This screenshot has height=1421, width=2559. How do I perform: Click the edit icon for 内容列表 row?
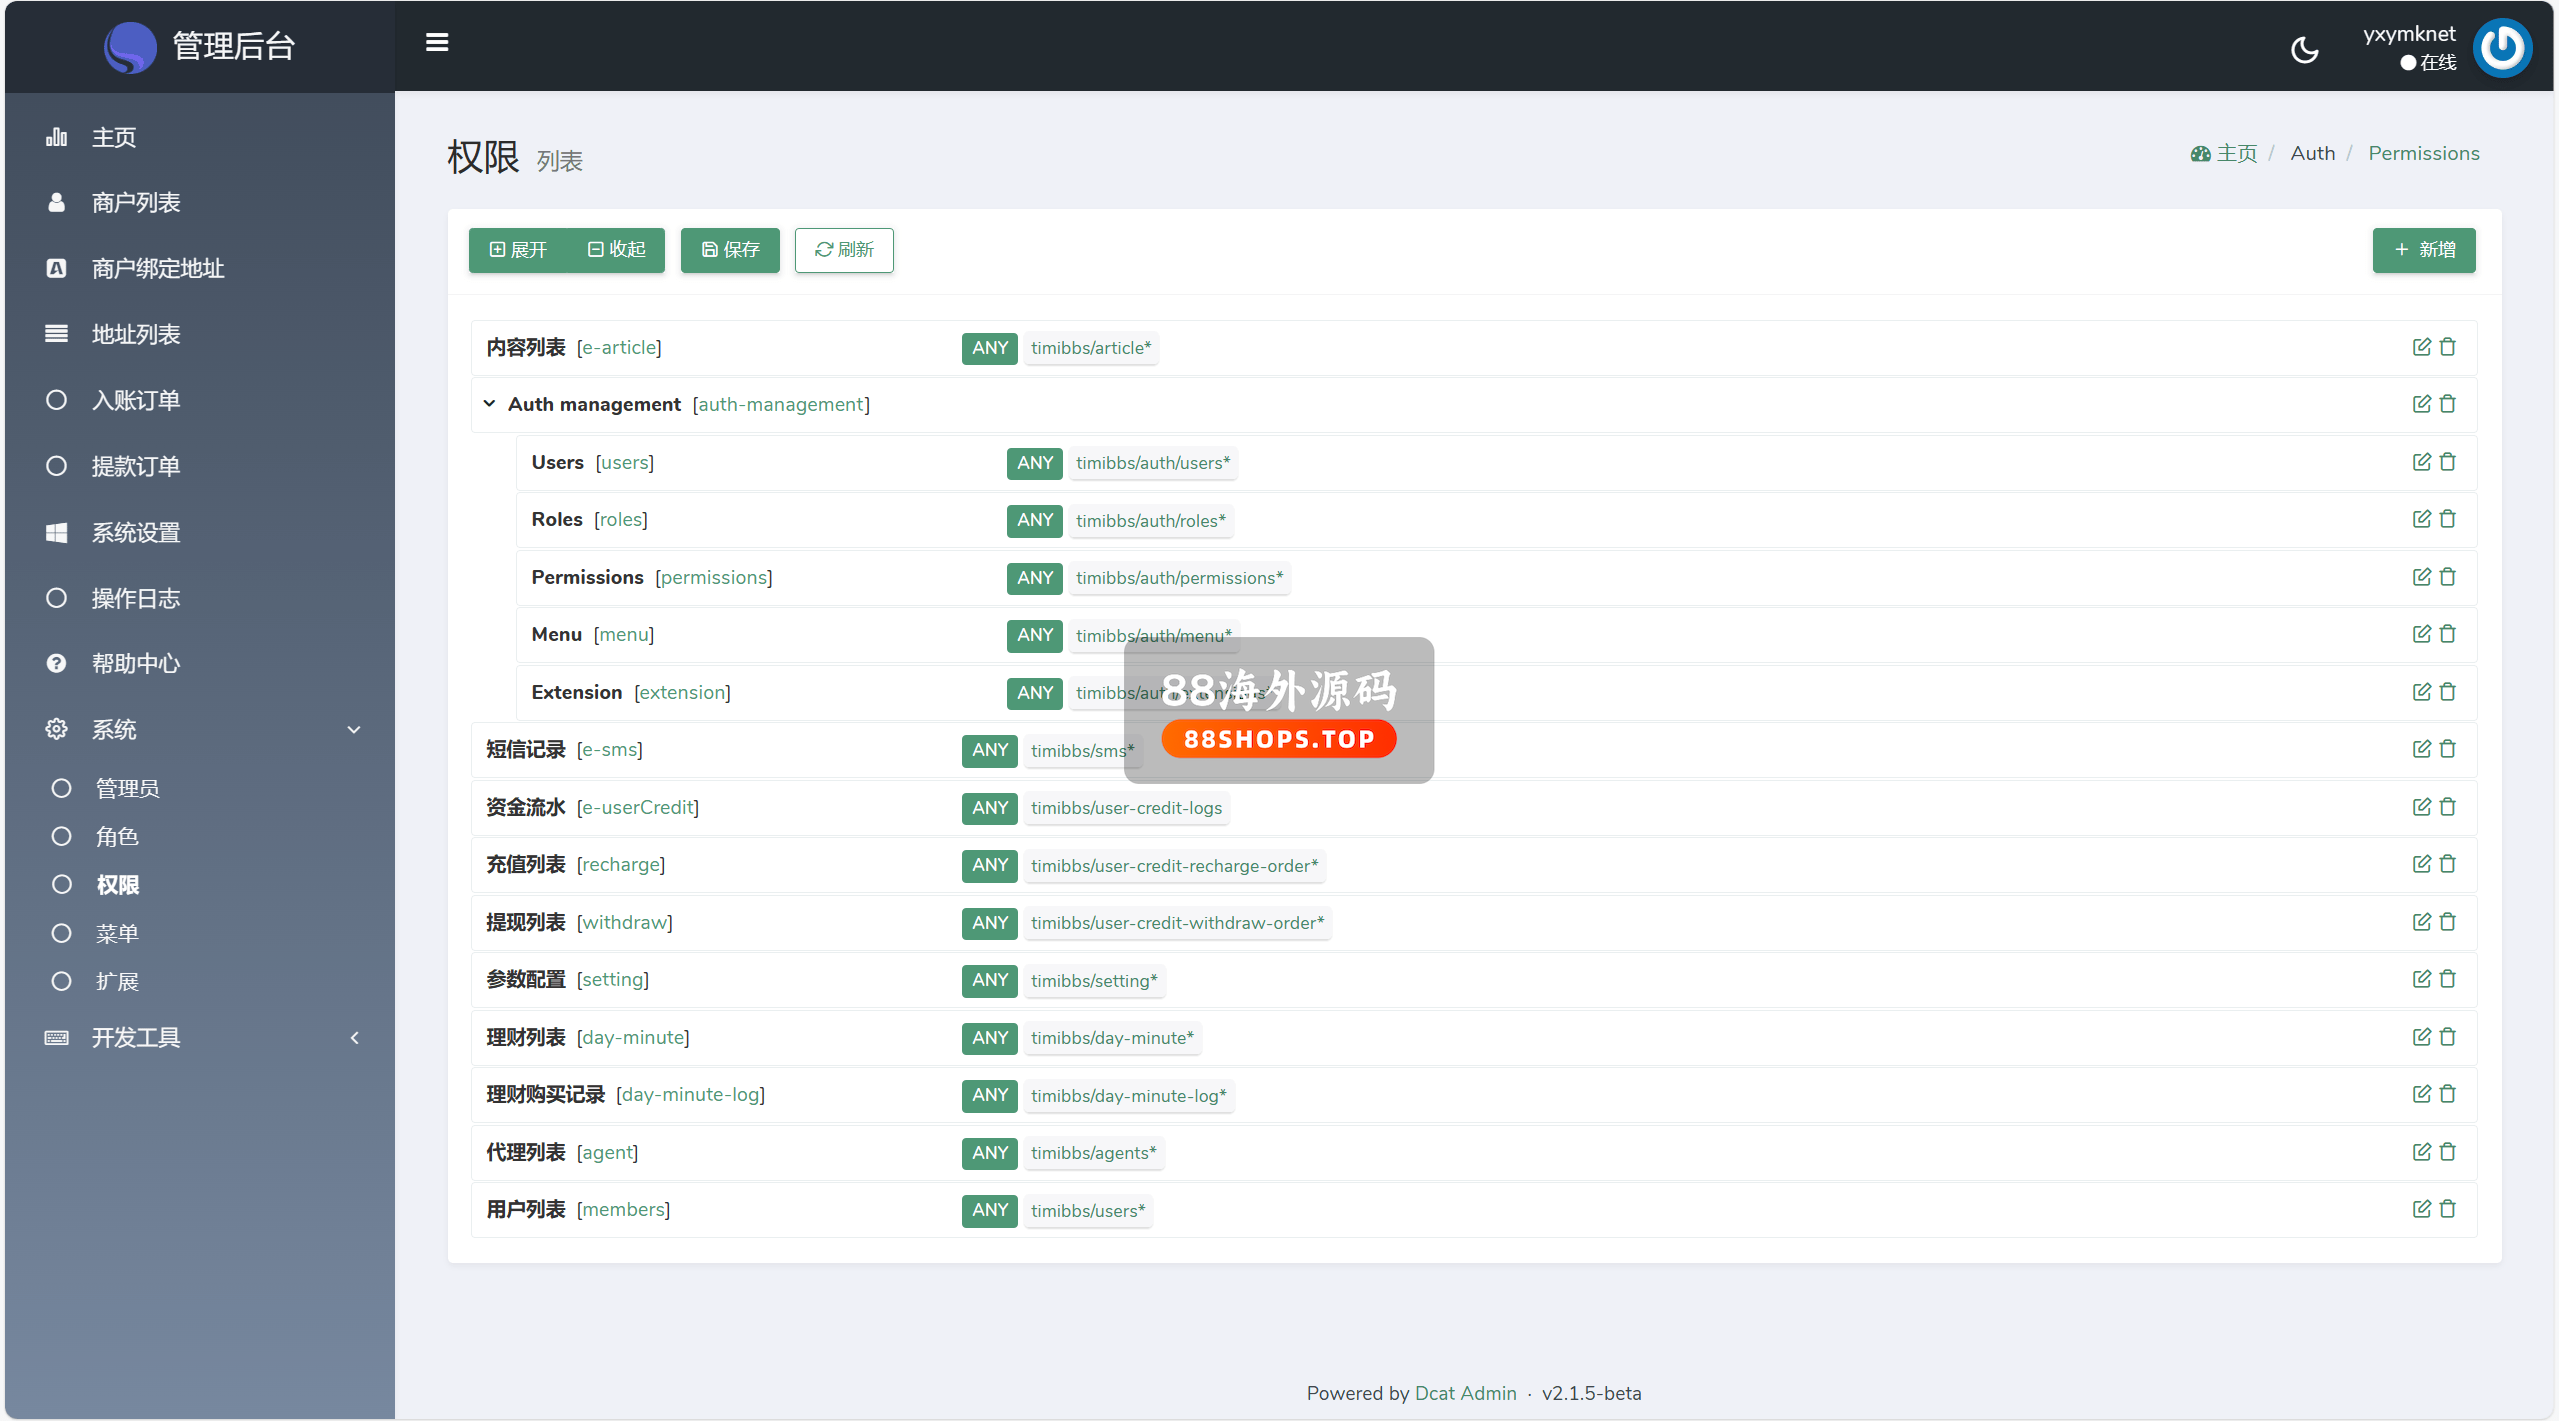coord(2421,347)
